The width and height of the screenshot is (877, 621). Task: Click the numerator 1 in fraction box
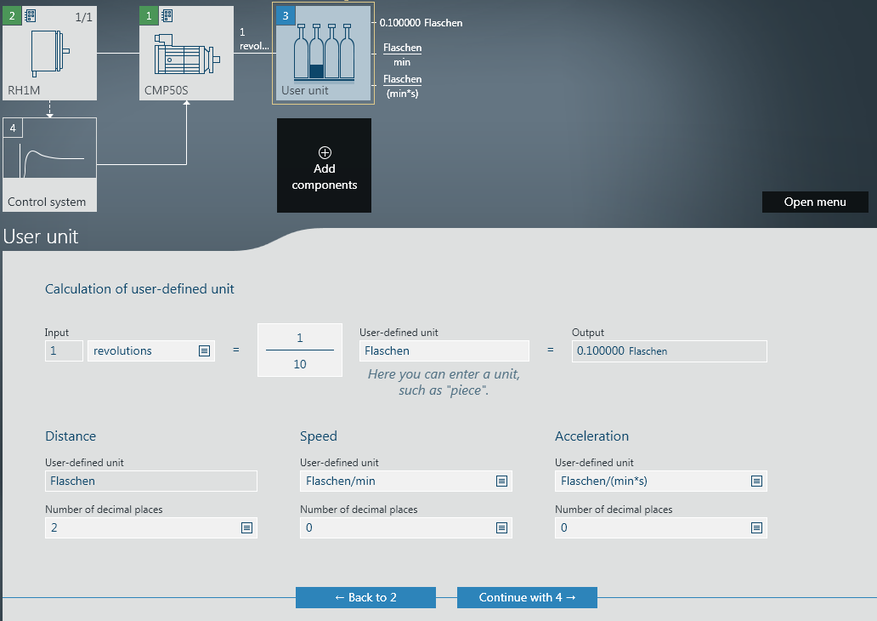(x=299, y=338)
